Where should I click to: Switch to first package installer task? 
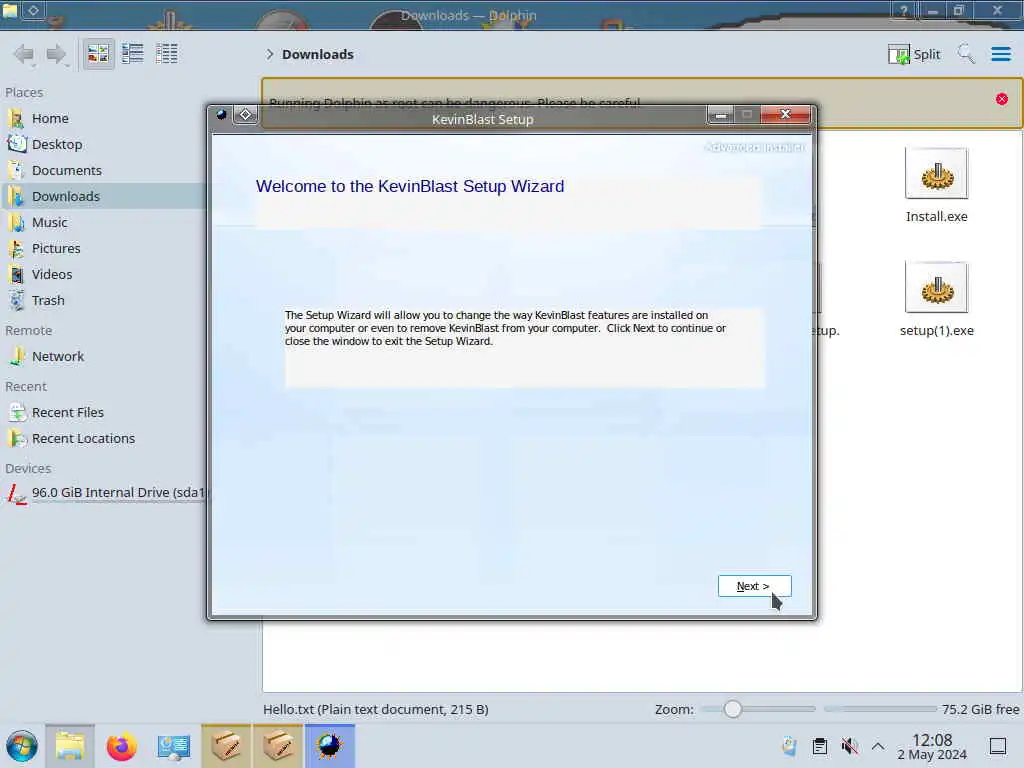226,746
